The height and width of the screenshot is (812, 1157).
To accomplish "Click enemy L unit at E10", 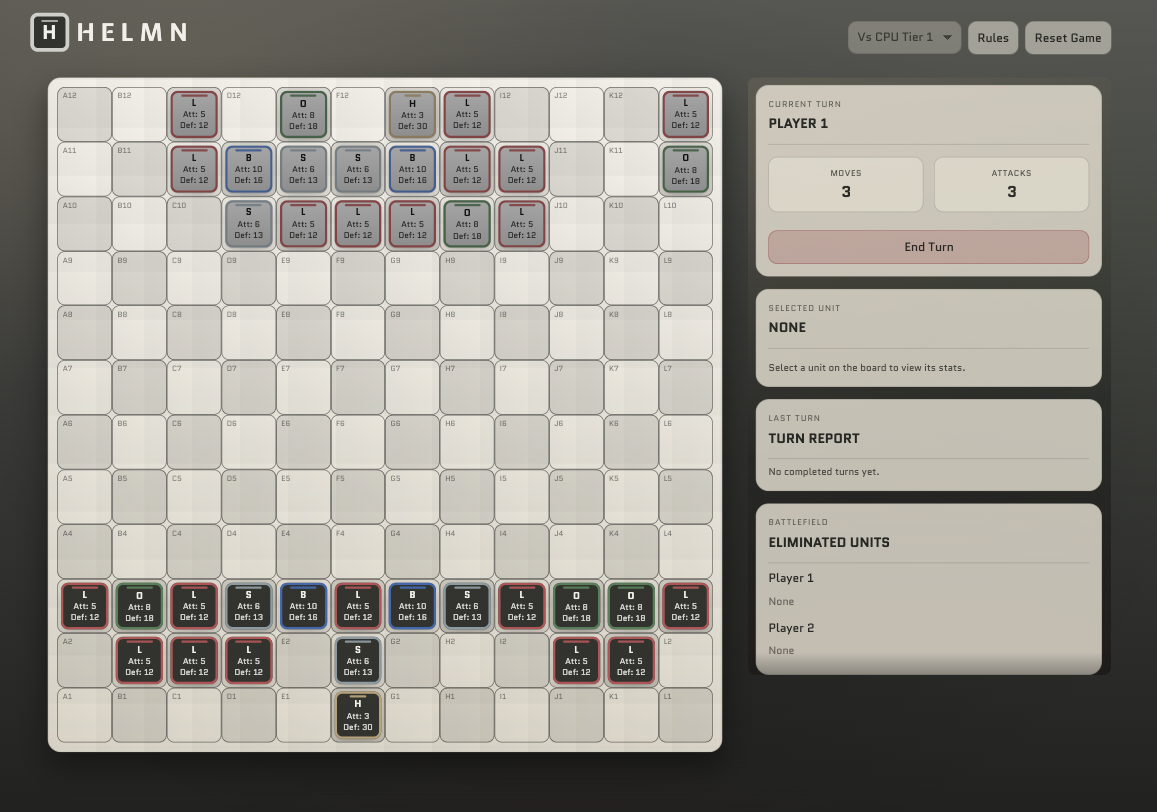I will [303, 224].
